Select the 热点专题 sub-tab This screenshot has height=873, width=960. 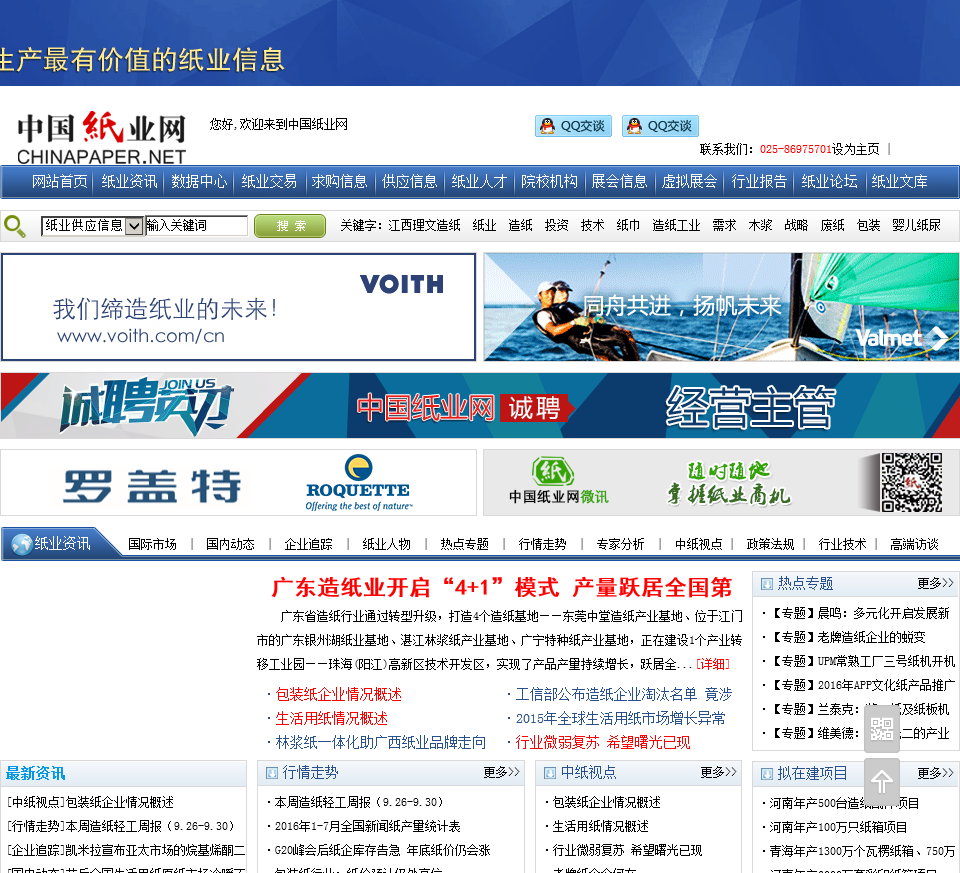click(465, 544)
